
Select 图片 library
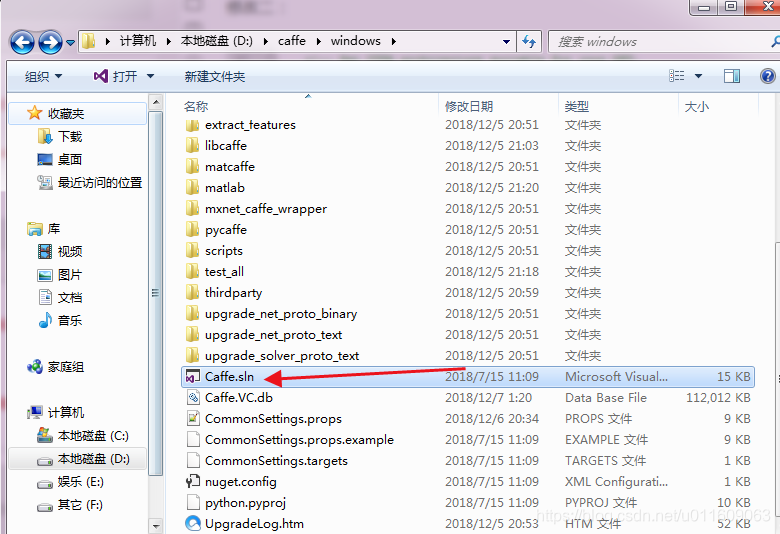click(70, 275)
